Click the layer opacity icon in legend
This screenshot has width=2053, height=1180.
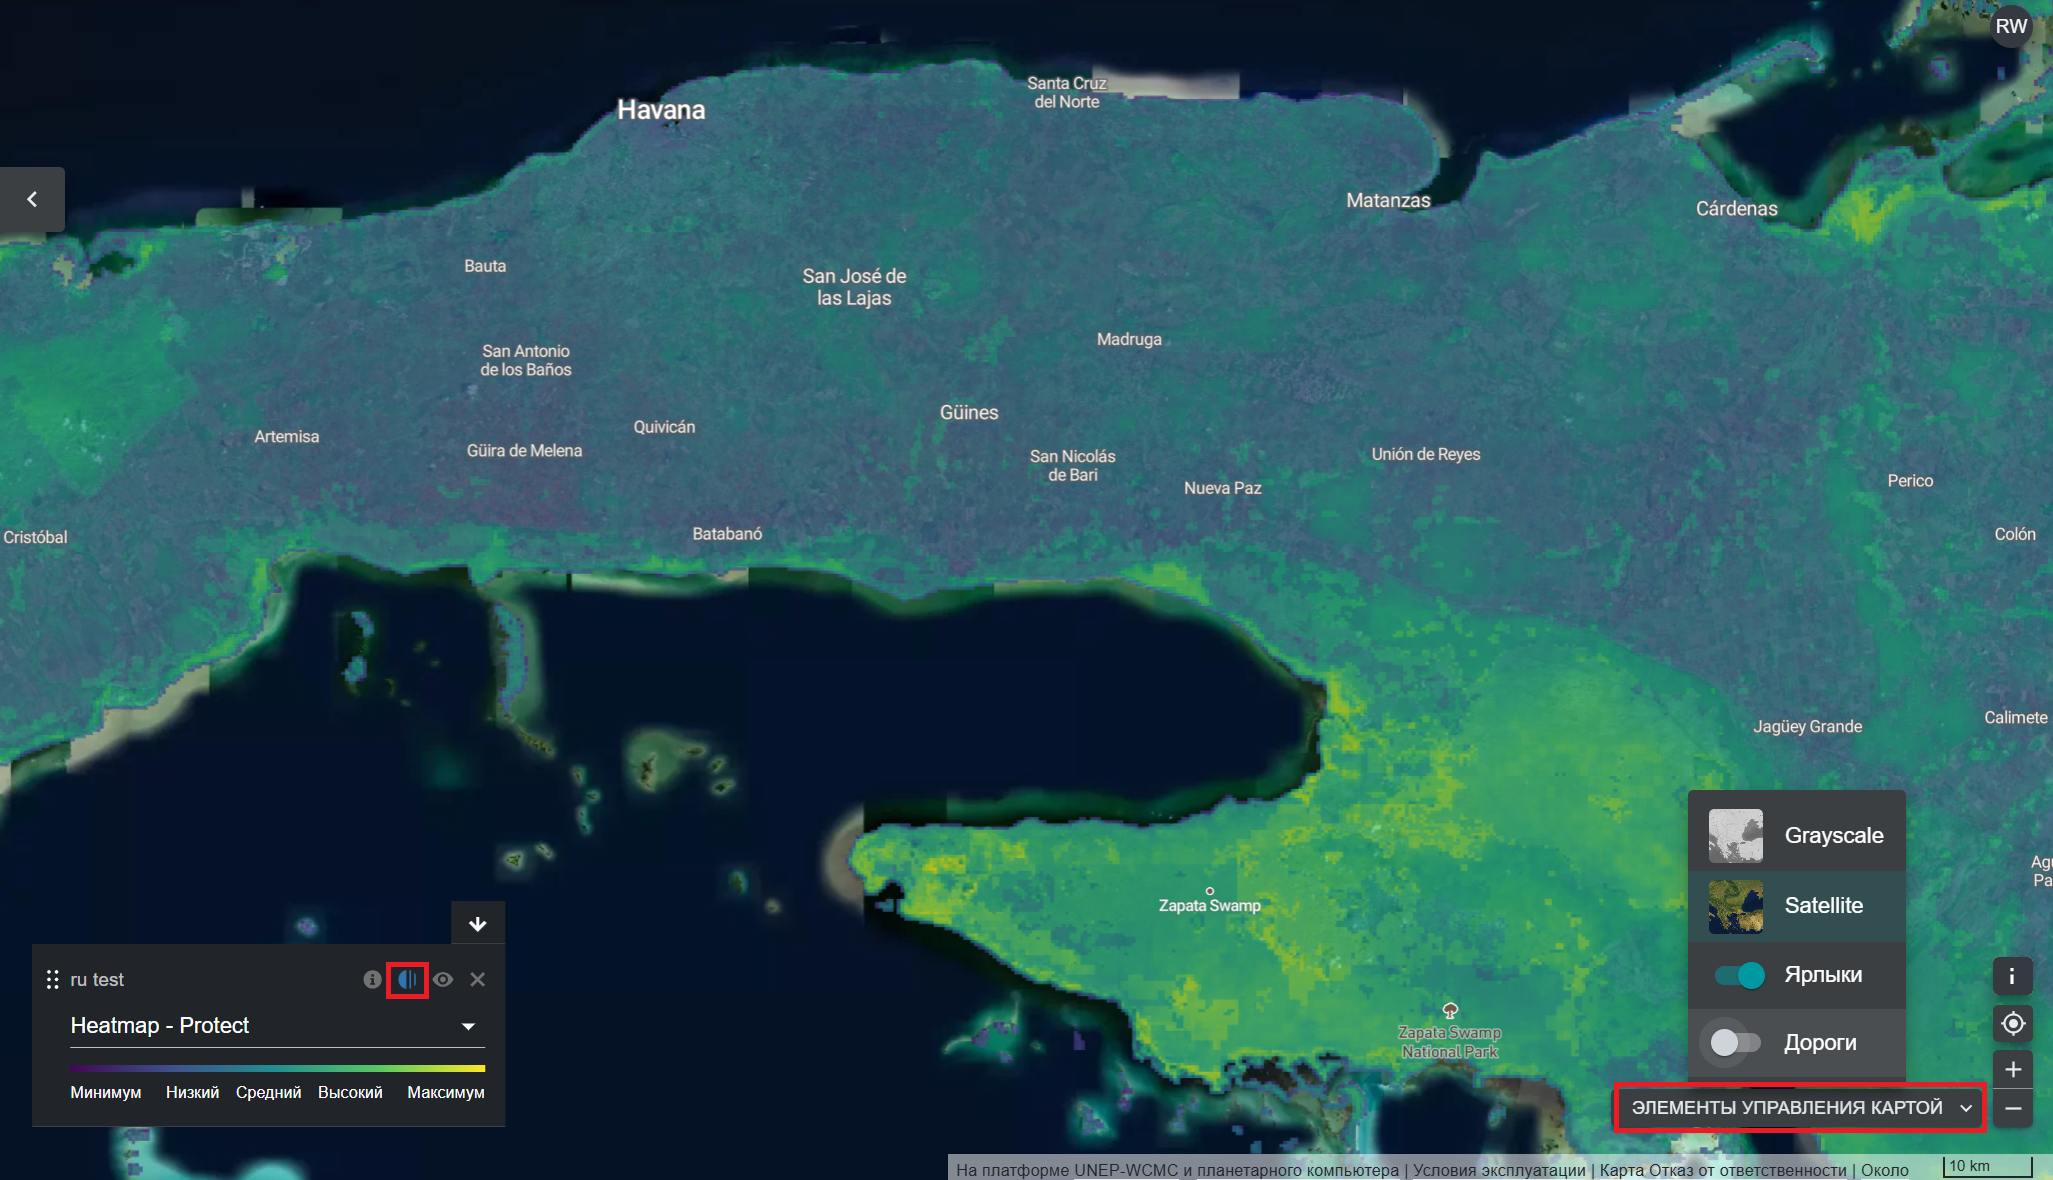coord(407,980)
